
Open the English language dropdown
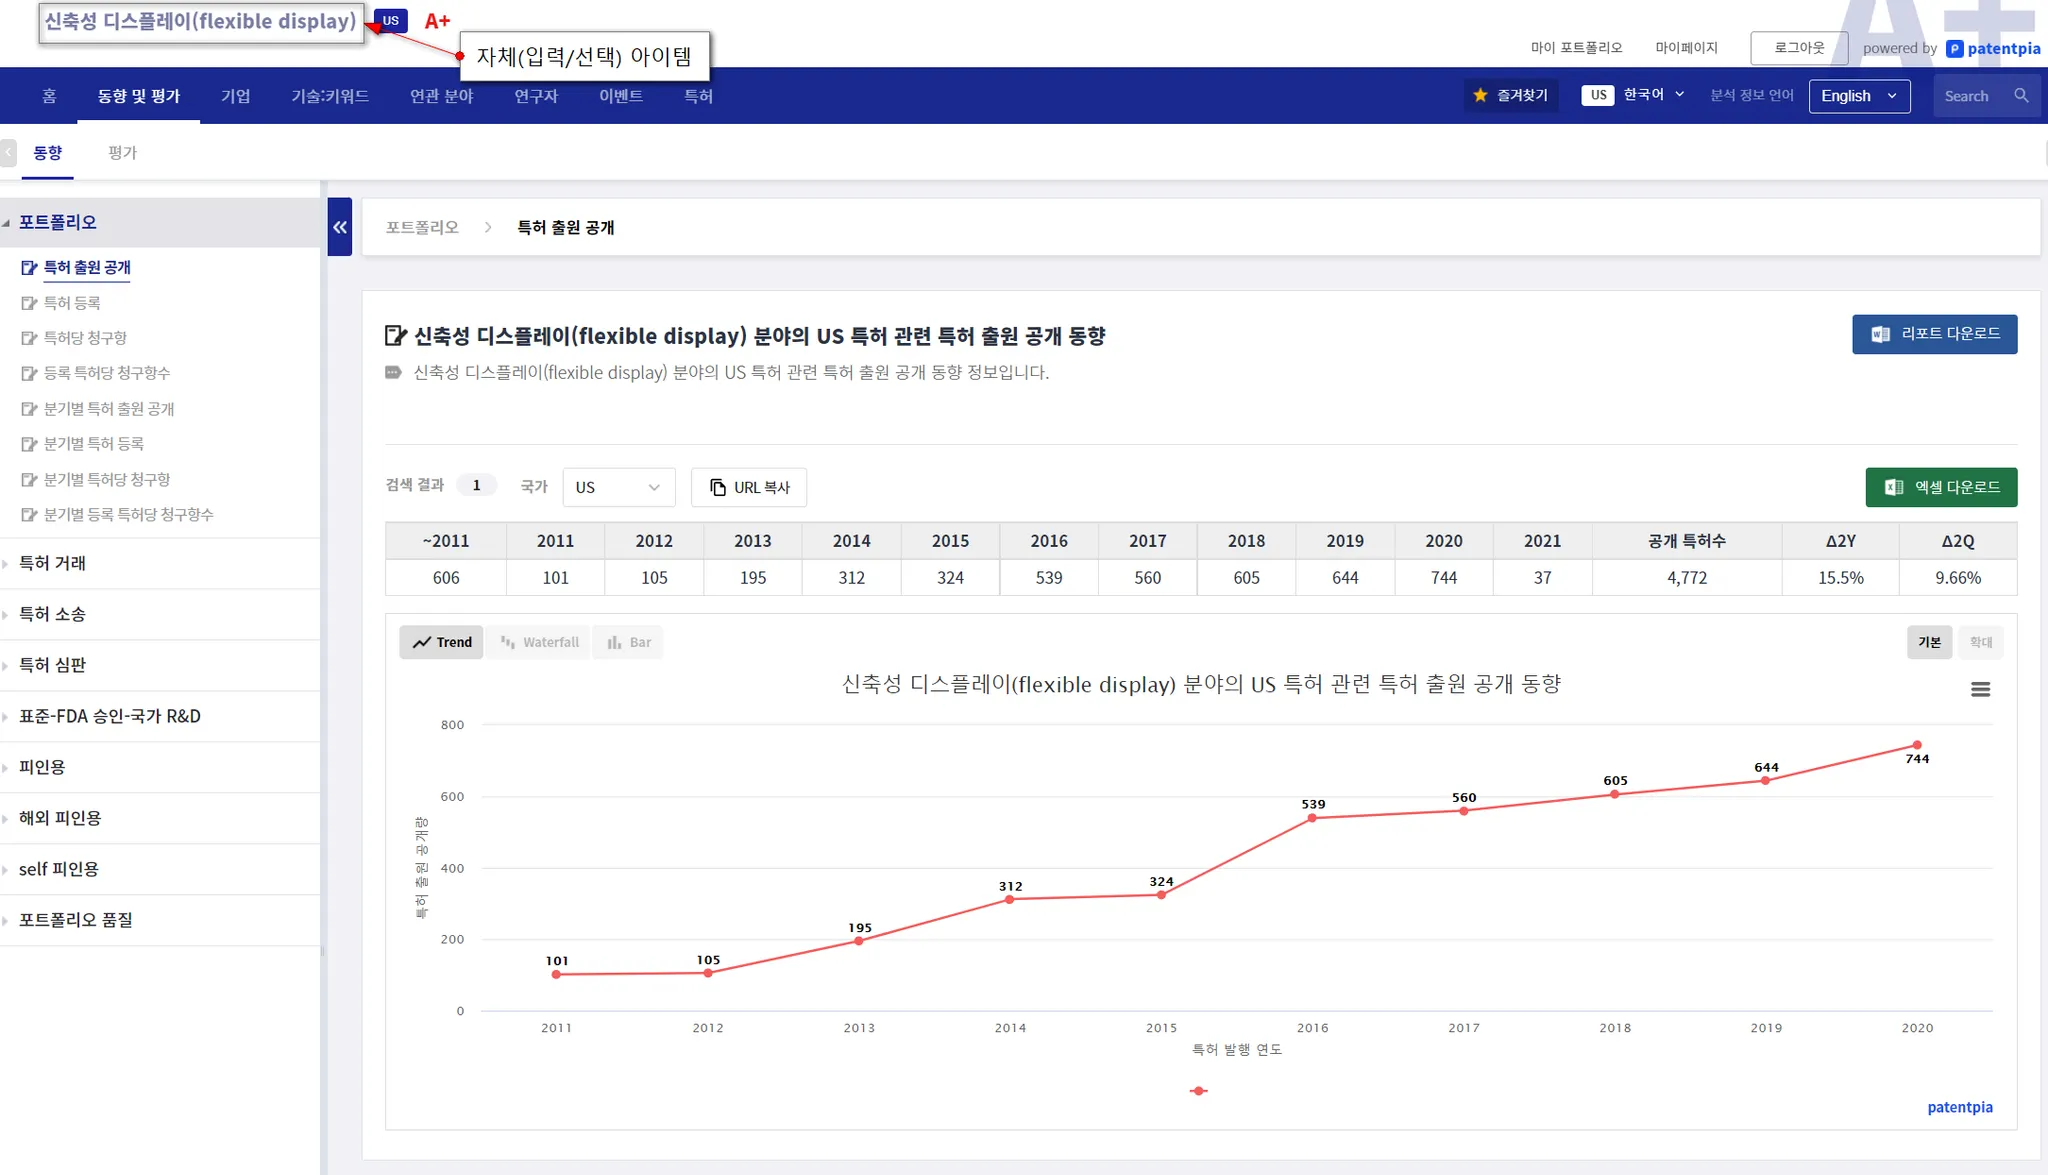pyautogui.click(x=1858, y=96)
